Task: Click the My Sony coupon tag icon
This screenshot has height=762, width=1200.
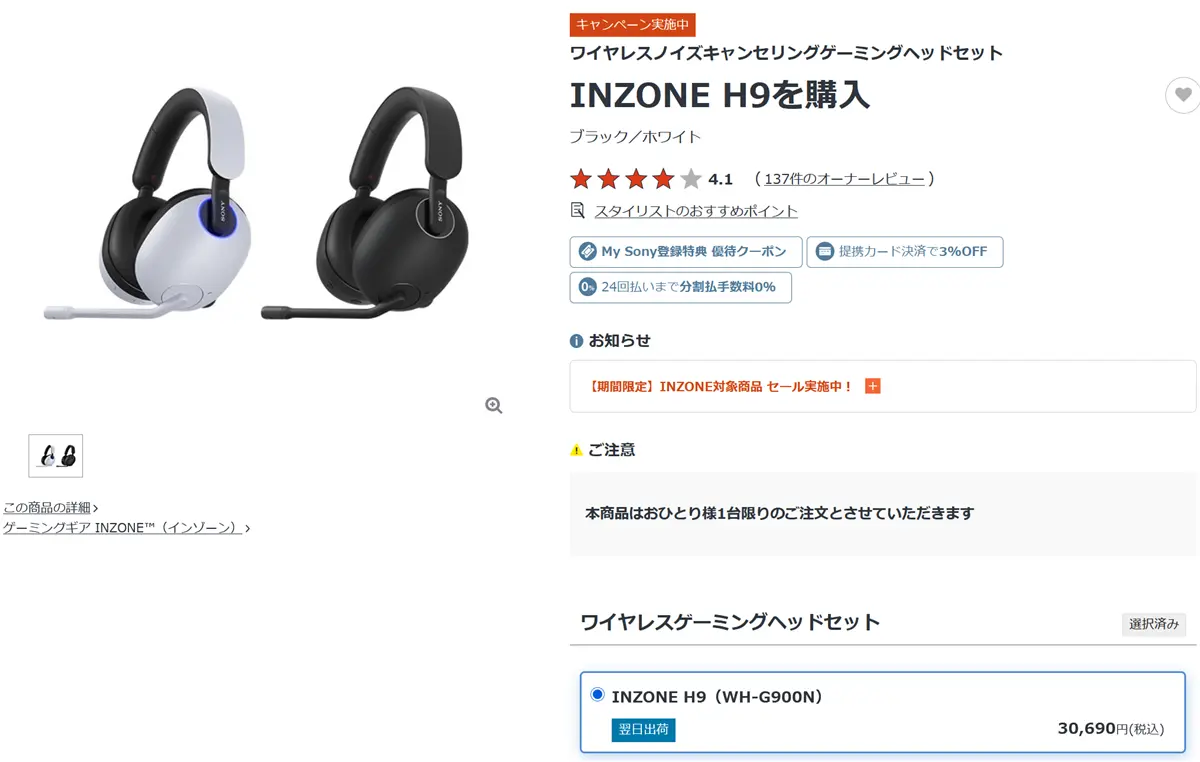Action: pyautogui.click(x=587, y=251)
